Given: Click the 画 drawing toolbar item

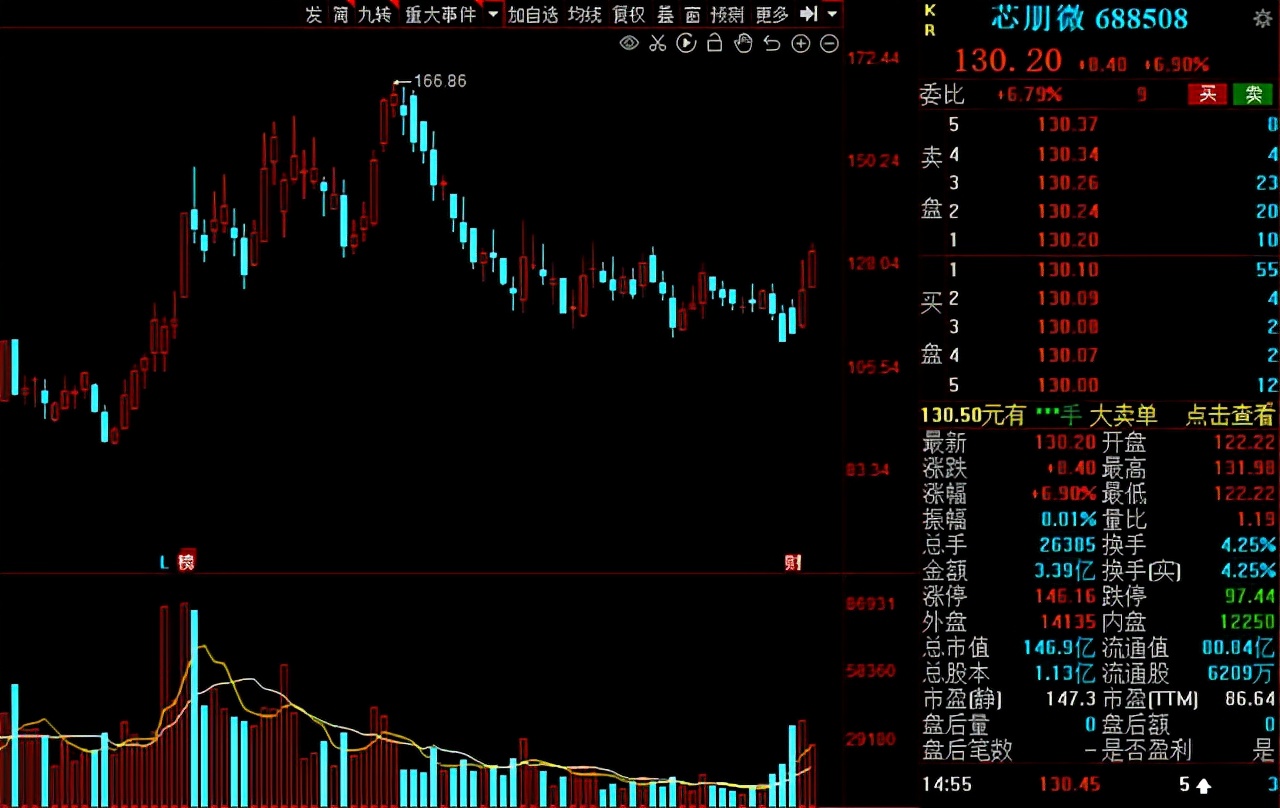Looking at the screenshot, I should [692, 15].
